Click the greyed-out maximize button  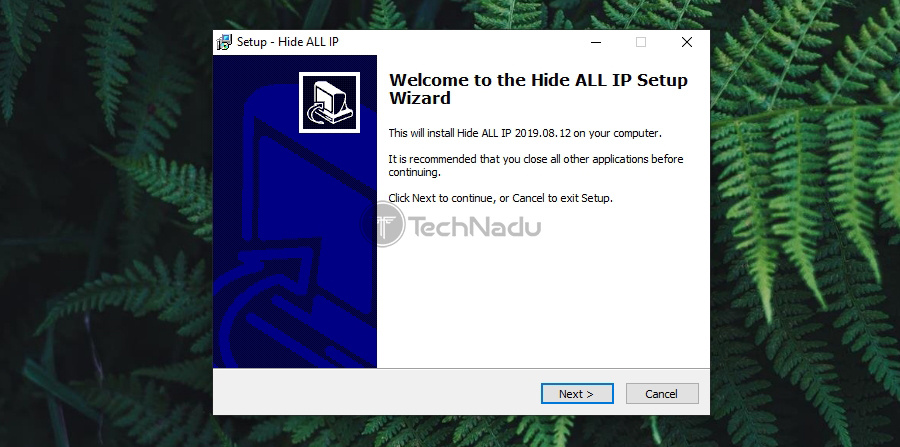[x=641, y=42]
